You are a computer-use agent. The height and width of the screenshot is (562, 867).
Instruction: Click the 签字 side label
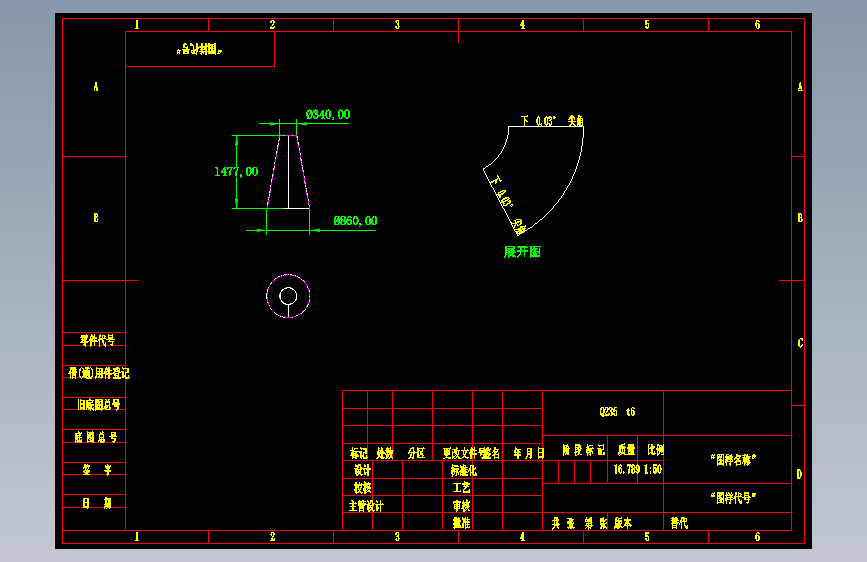97,470
